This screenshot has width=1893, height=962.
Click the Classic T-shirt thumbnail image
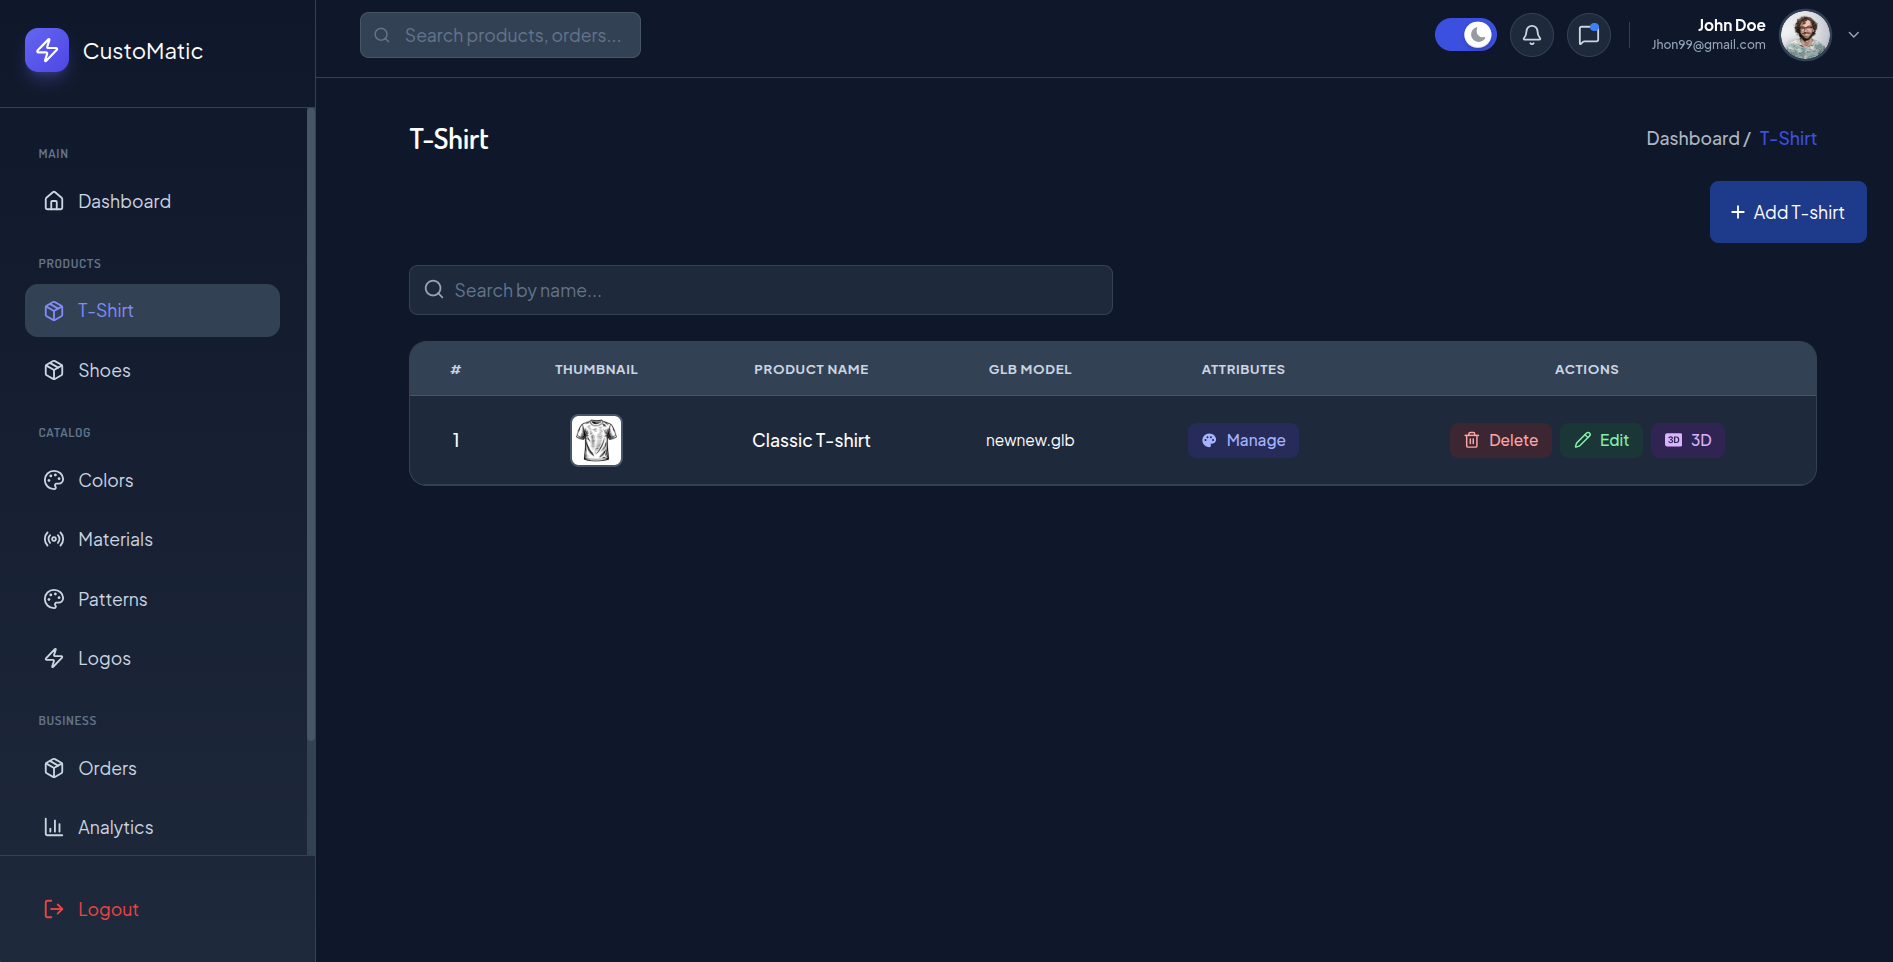coord(596,440)
